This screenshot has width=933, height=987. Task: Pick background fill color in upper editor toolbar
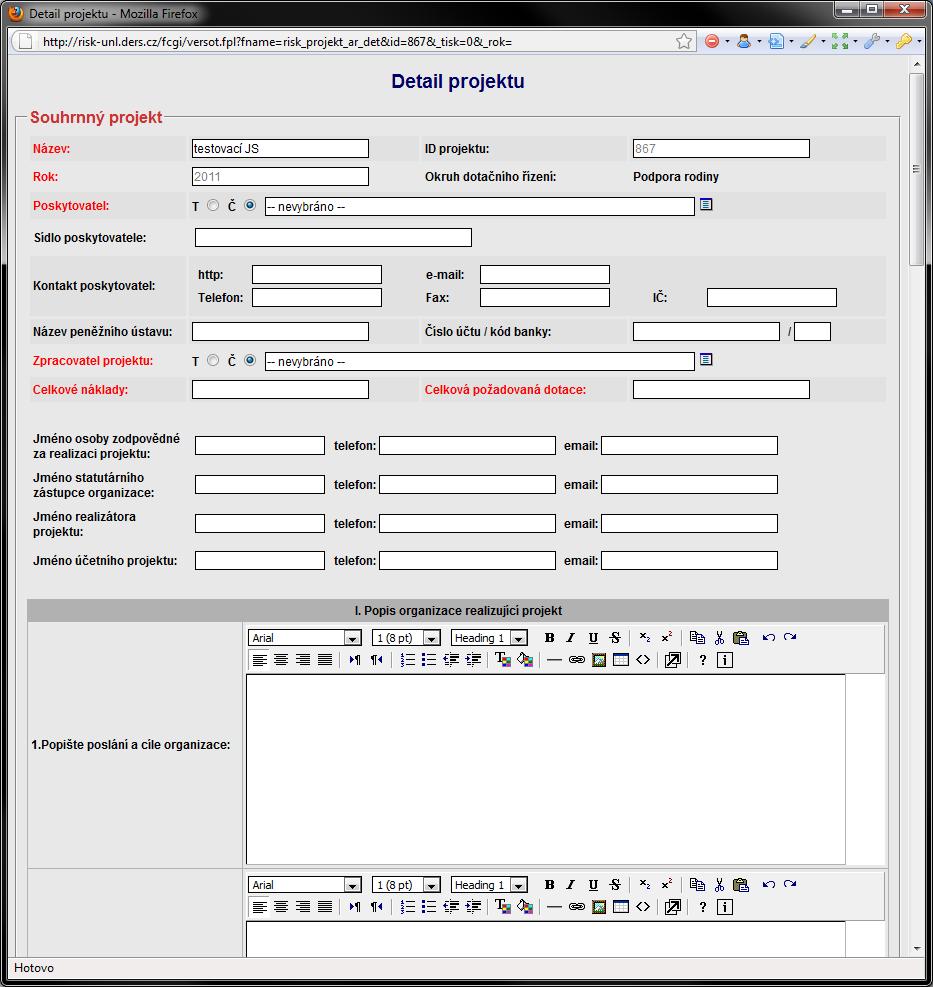click(524, 660)
